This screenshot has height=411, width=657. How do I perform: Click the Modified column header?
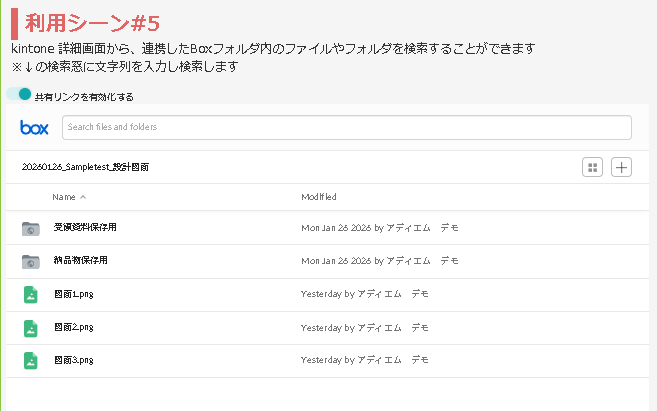(319, 197)
